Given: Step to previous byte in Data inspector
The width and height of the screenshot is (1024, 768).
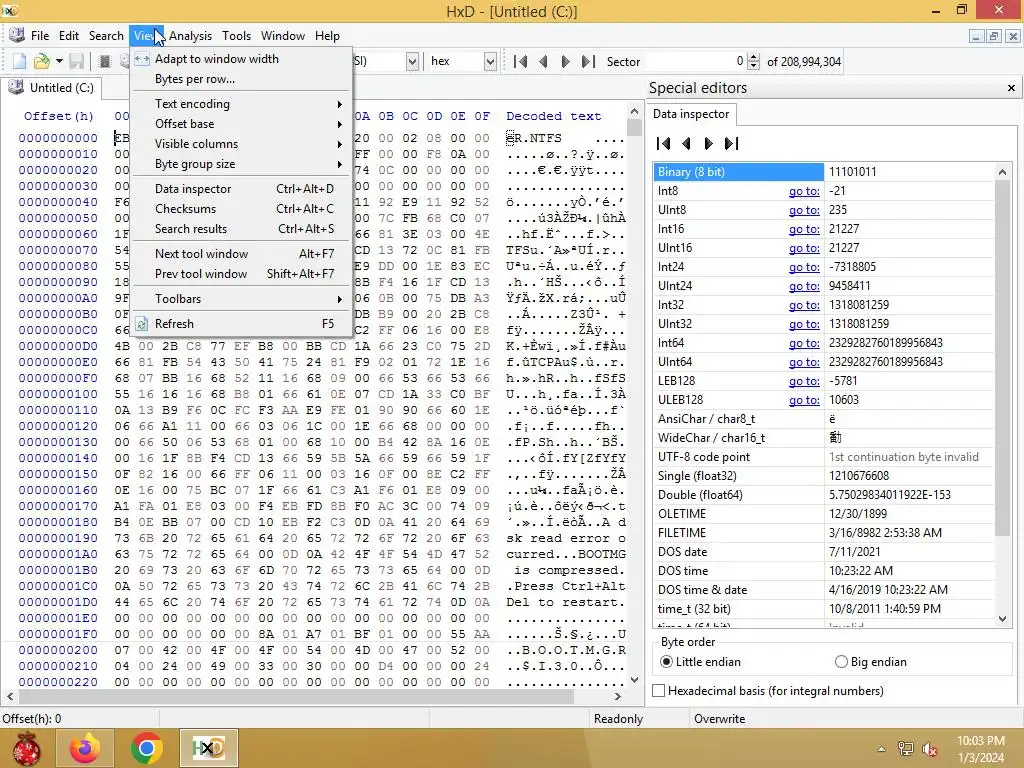Looking at the screenshot, I should point(686,143).
